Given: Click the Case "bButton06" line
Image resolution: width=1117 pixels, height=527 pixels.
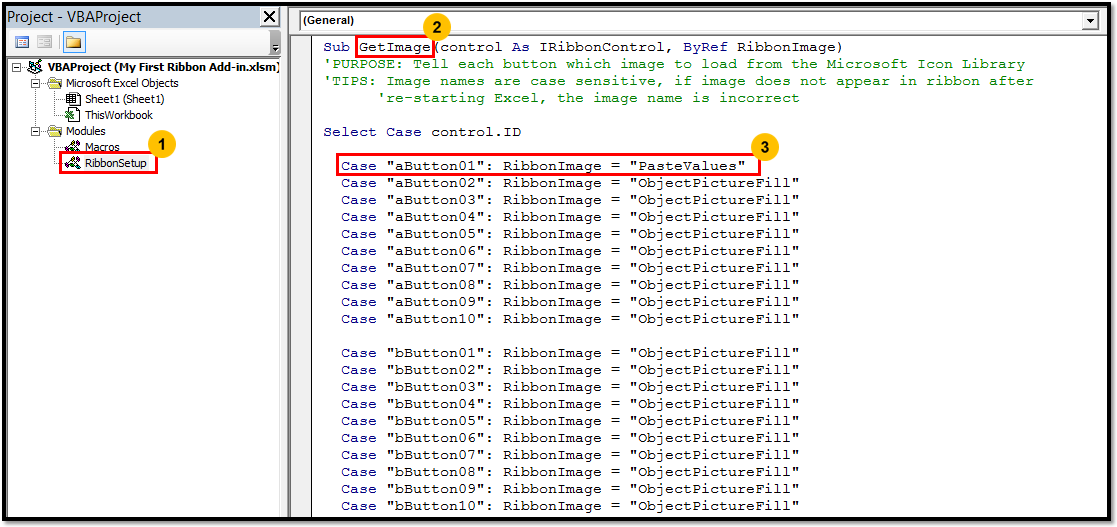Looking at the screenshot, I should coord(570,438).
